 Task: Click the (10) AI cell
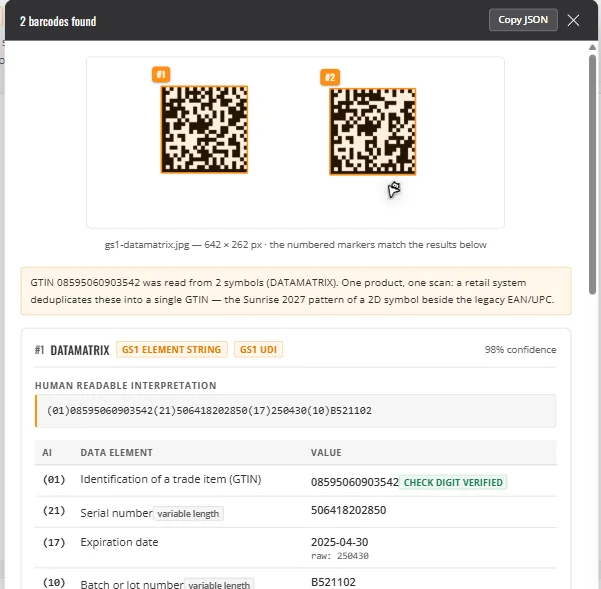54,582
